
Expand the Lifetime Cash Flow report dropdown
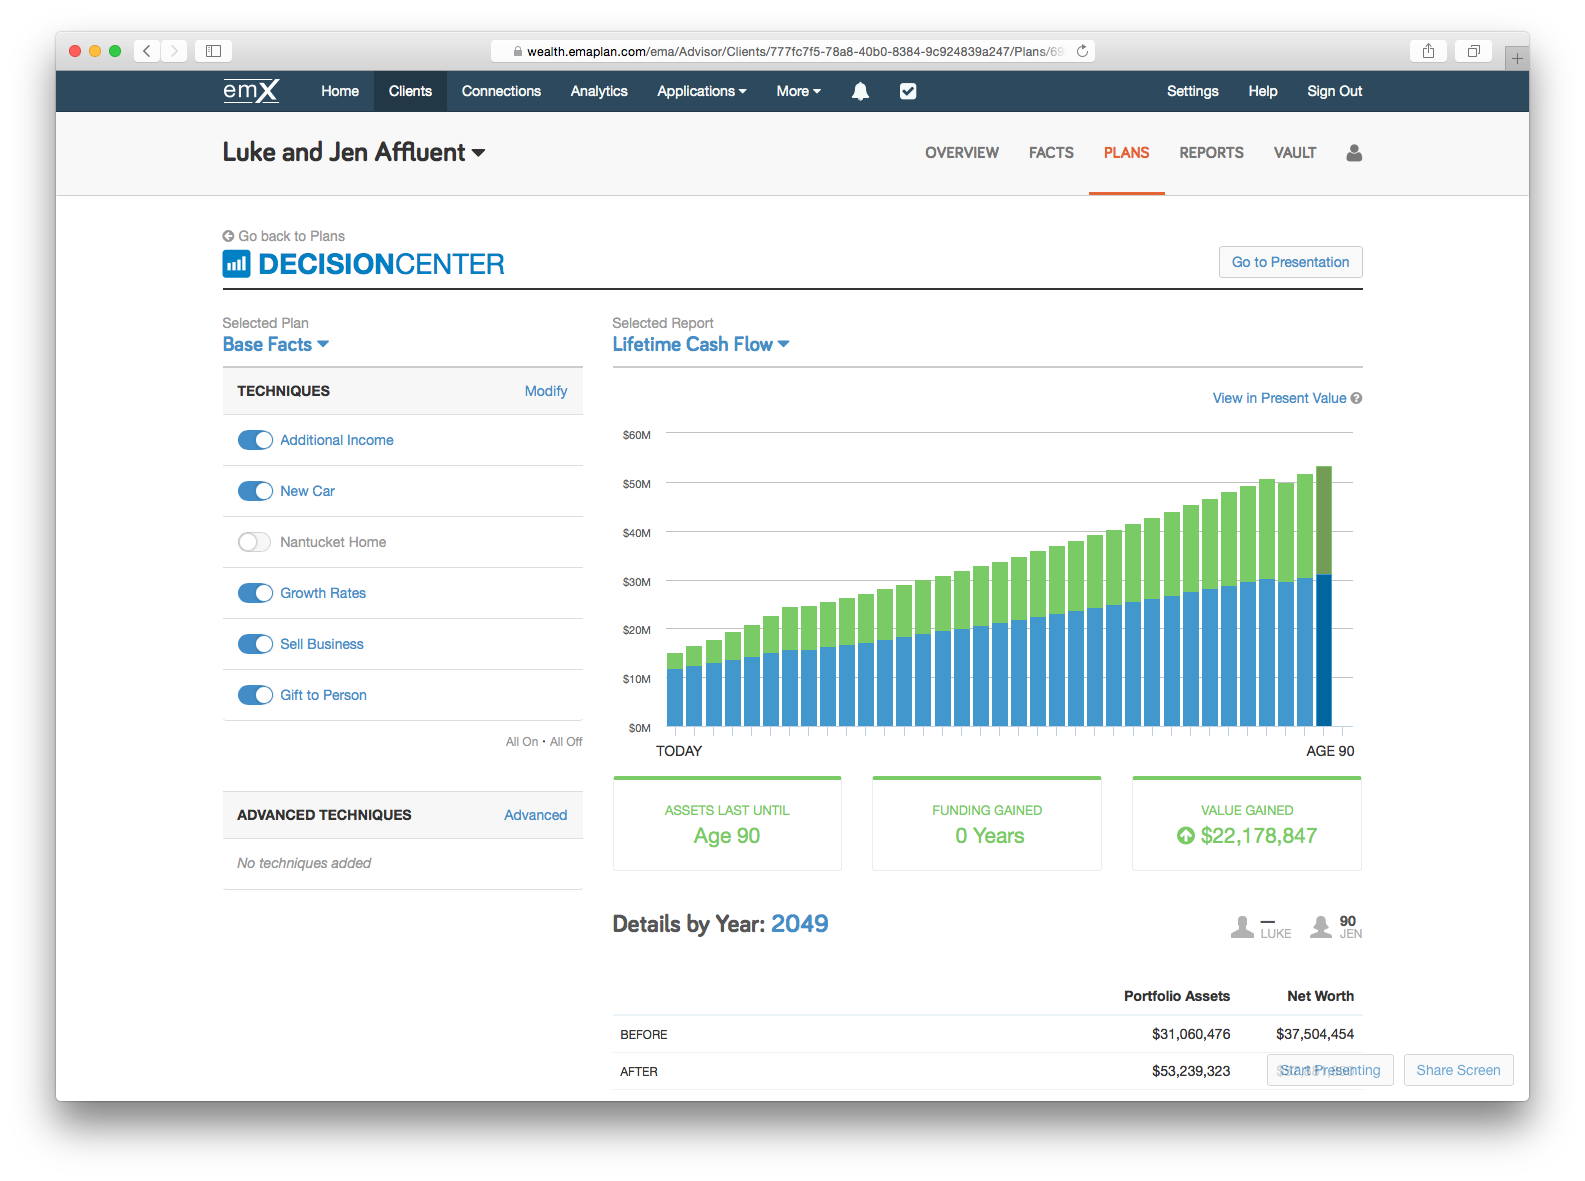pyautogui.click(x=700, y=344)
